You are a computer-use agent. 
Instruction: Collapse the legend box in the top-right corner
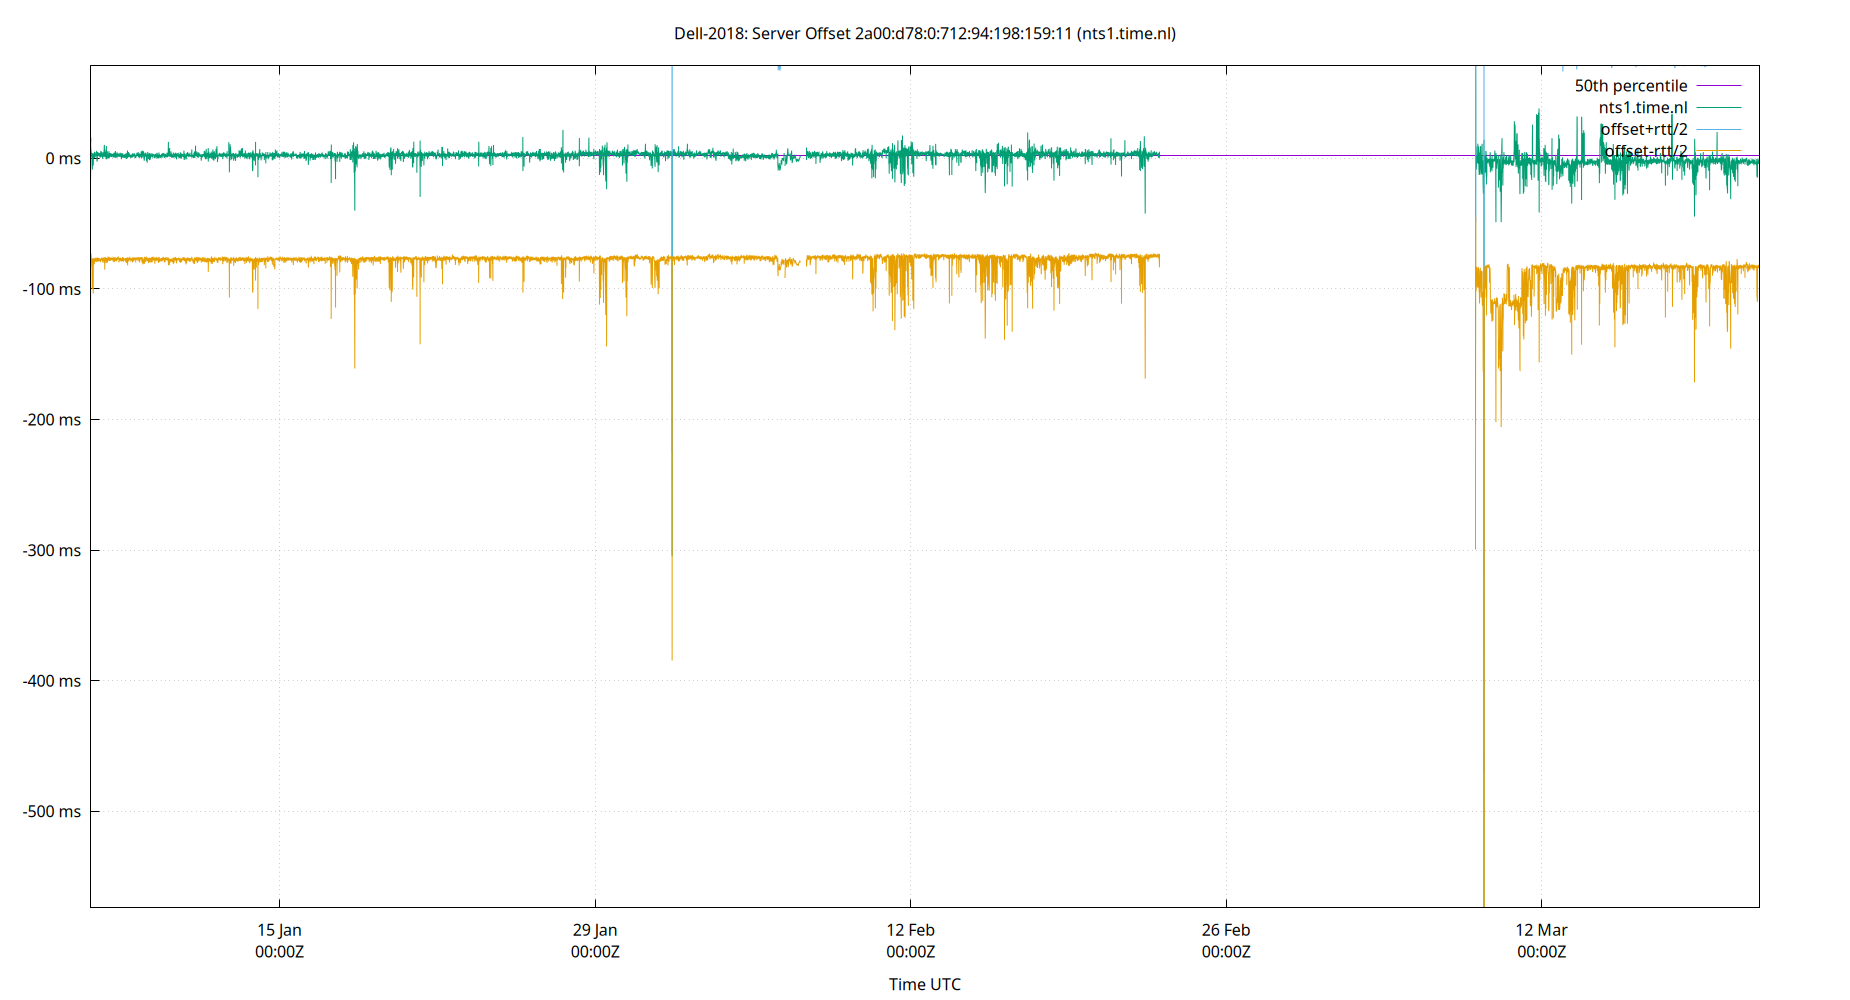point(1660,117)
